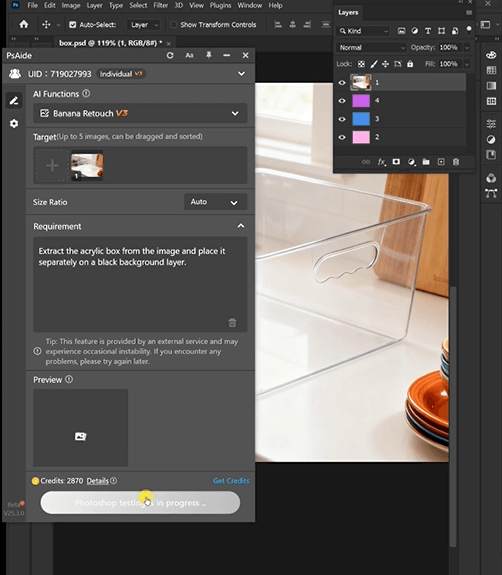Collapse the Requirement section

241,226
